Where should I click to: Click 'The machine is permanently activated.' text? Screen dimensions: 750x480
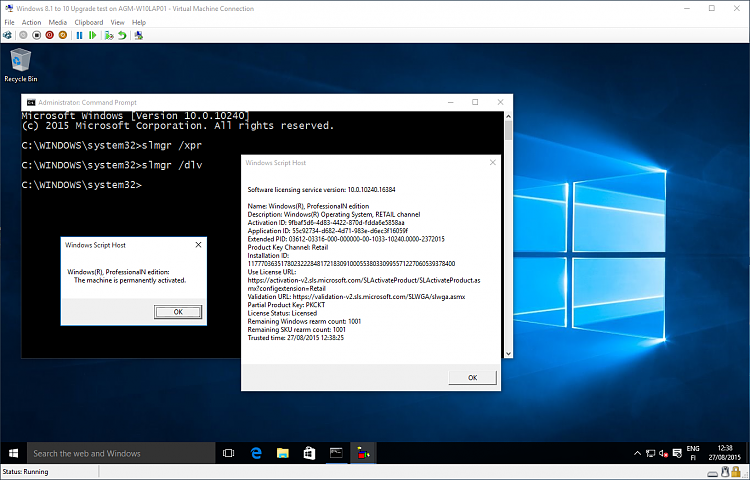pos(130,280)
